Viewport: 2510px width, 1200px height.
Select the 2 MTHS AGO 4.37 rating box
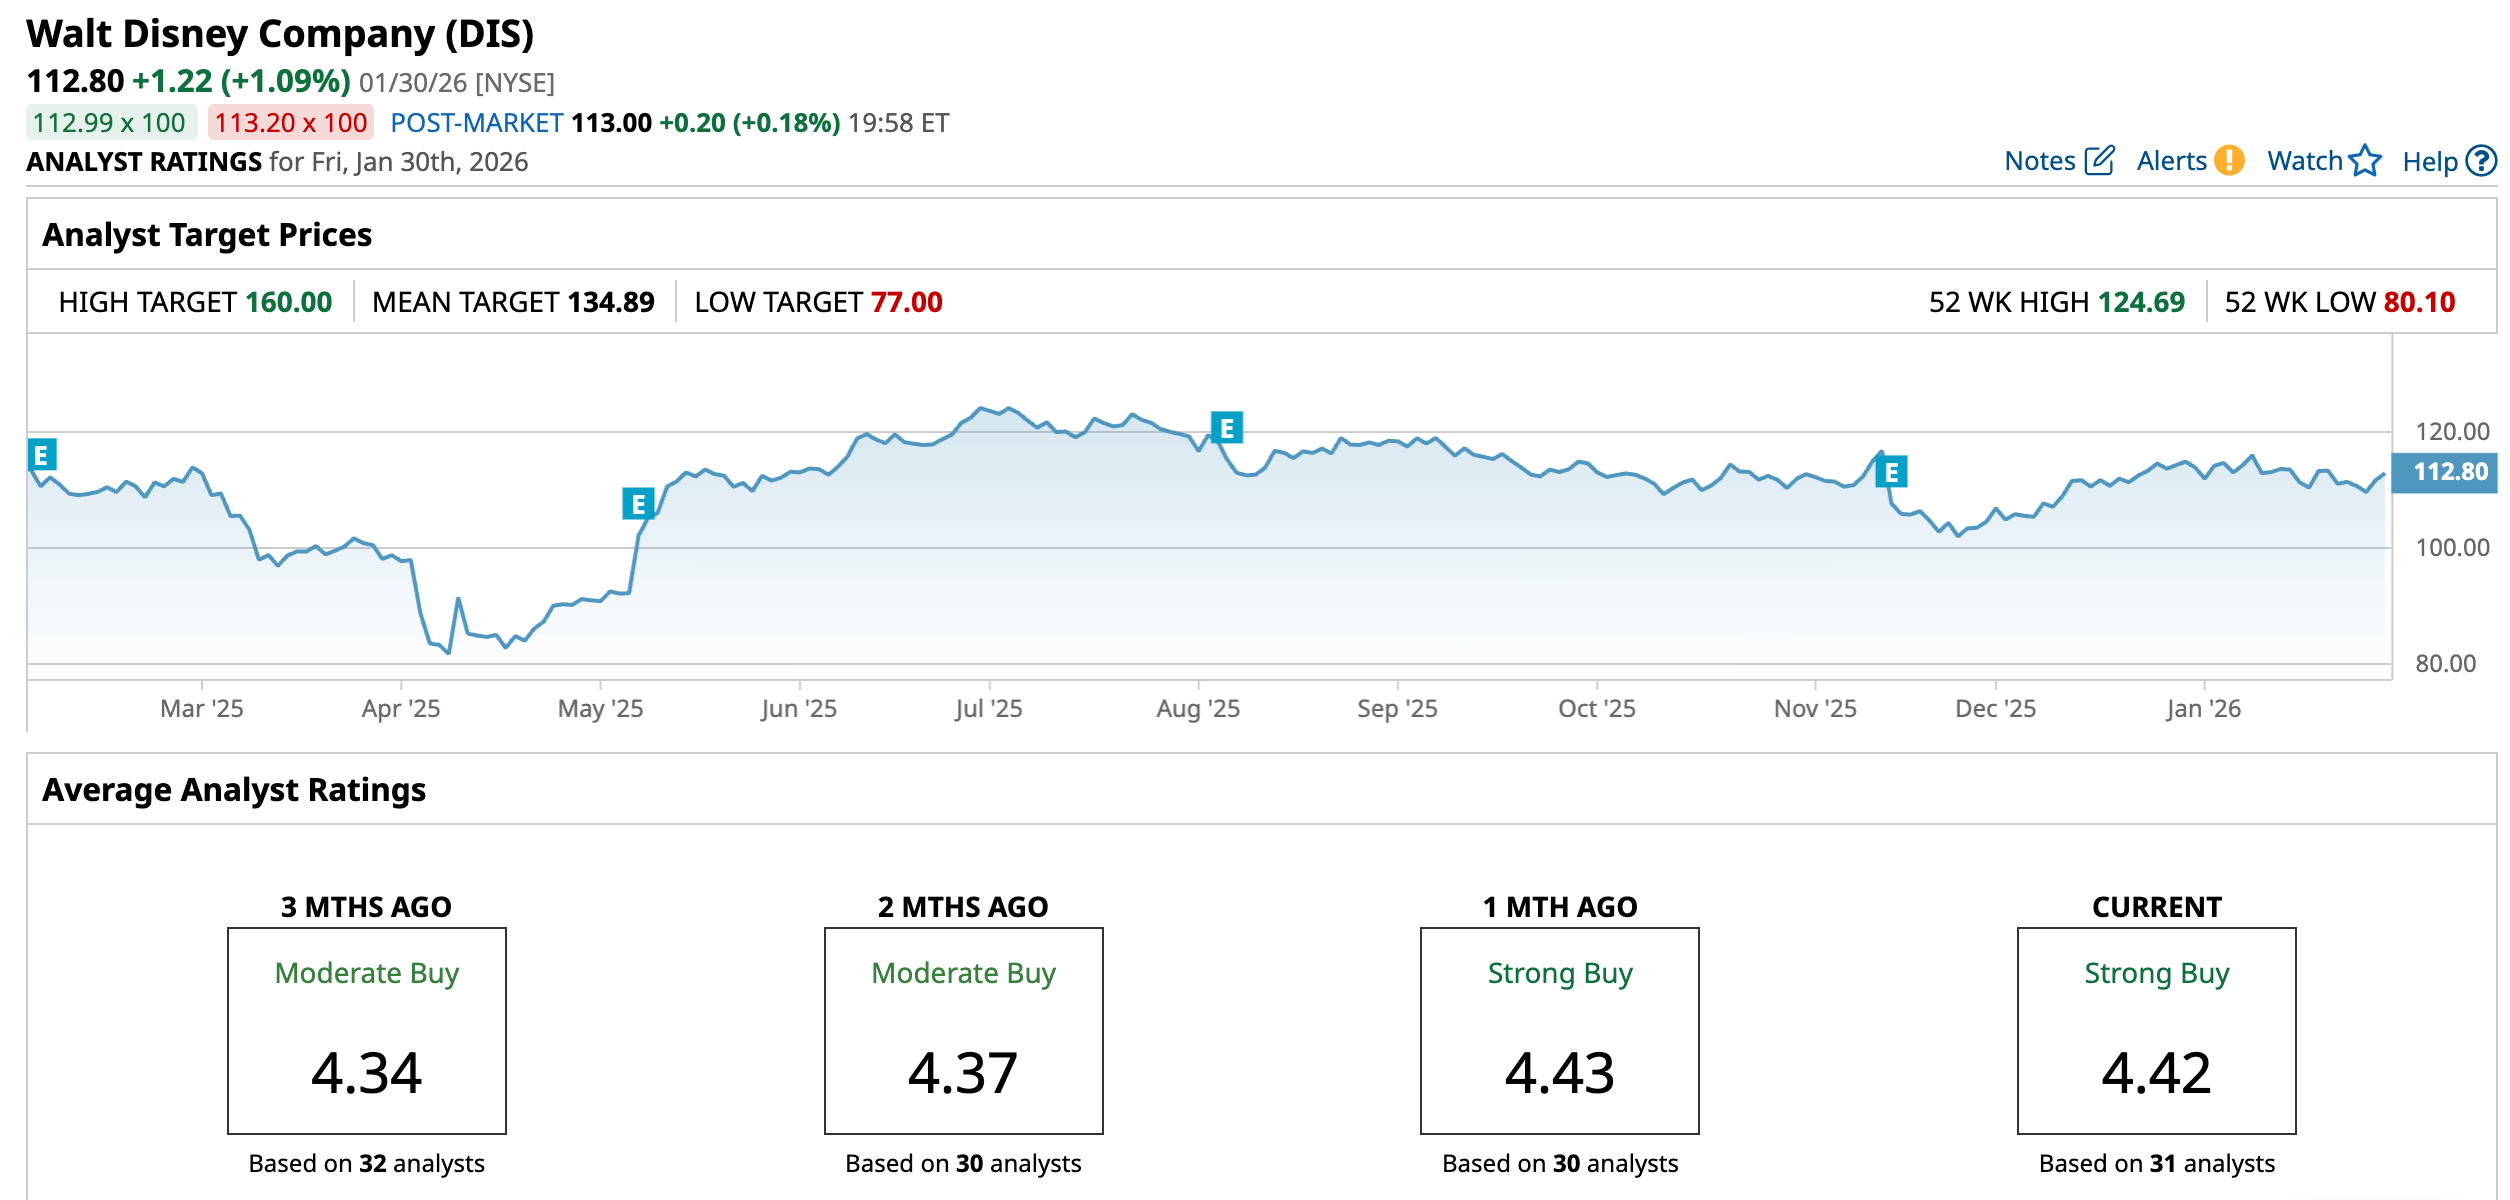pos(963,1030)
